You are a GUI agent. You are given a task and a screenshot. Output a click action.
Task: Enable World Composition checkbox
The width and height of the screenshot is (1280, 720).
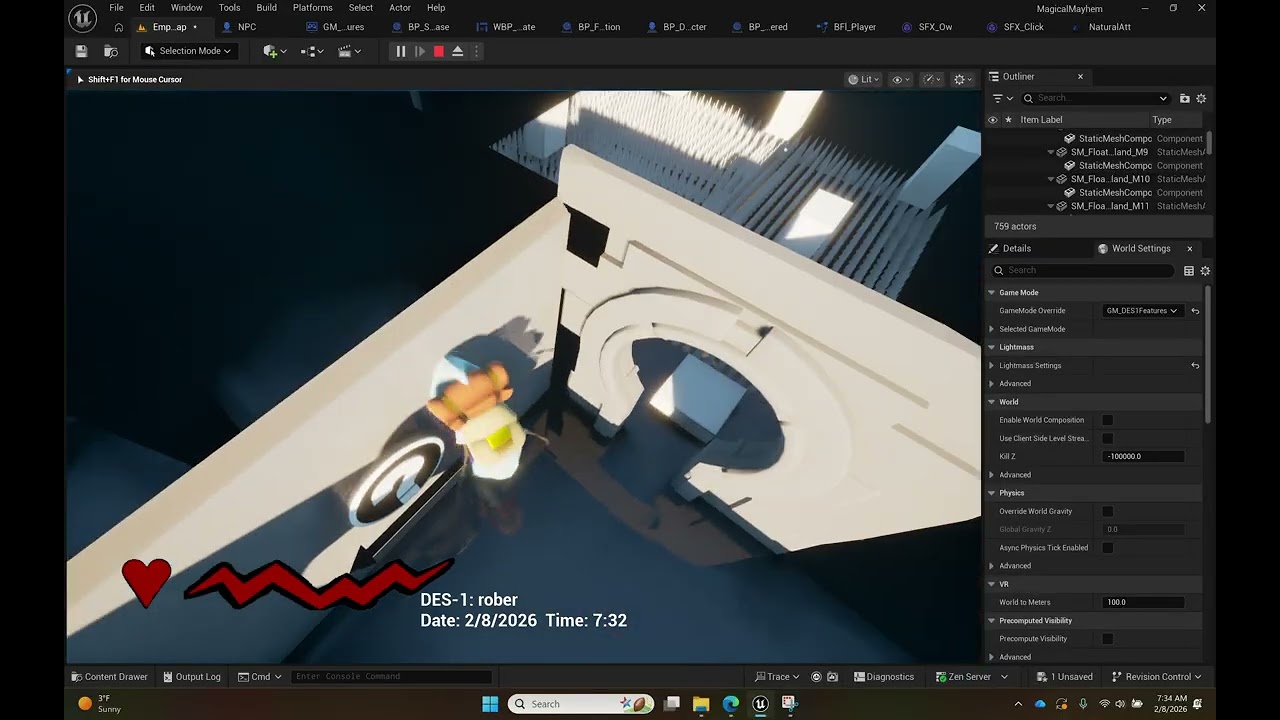[x=1108, y=420]
